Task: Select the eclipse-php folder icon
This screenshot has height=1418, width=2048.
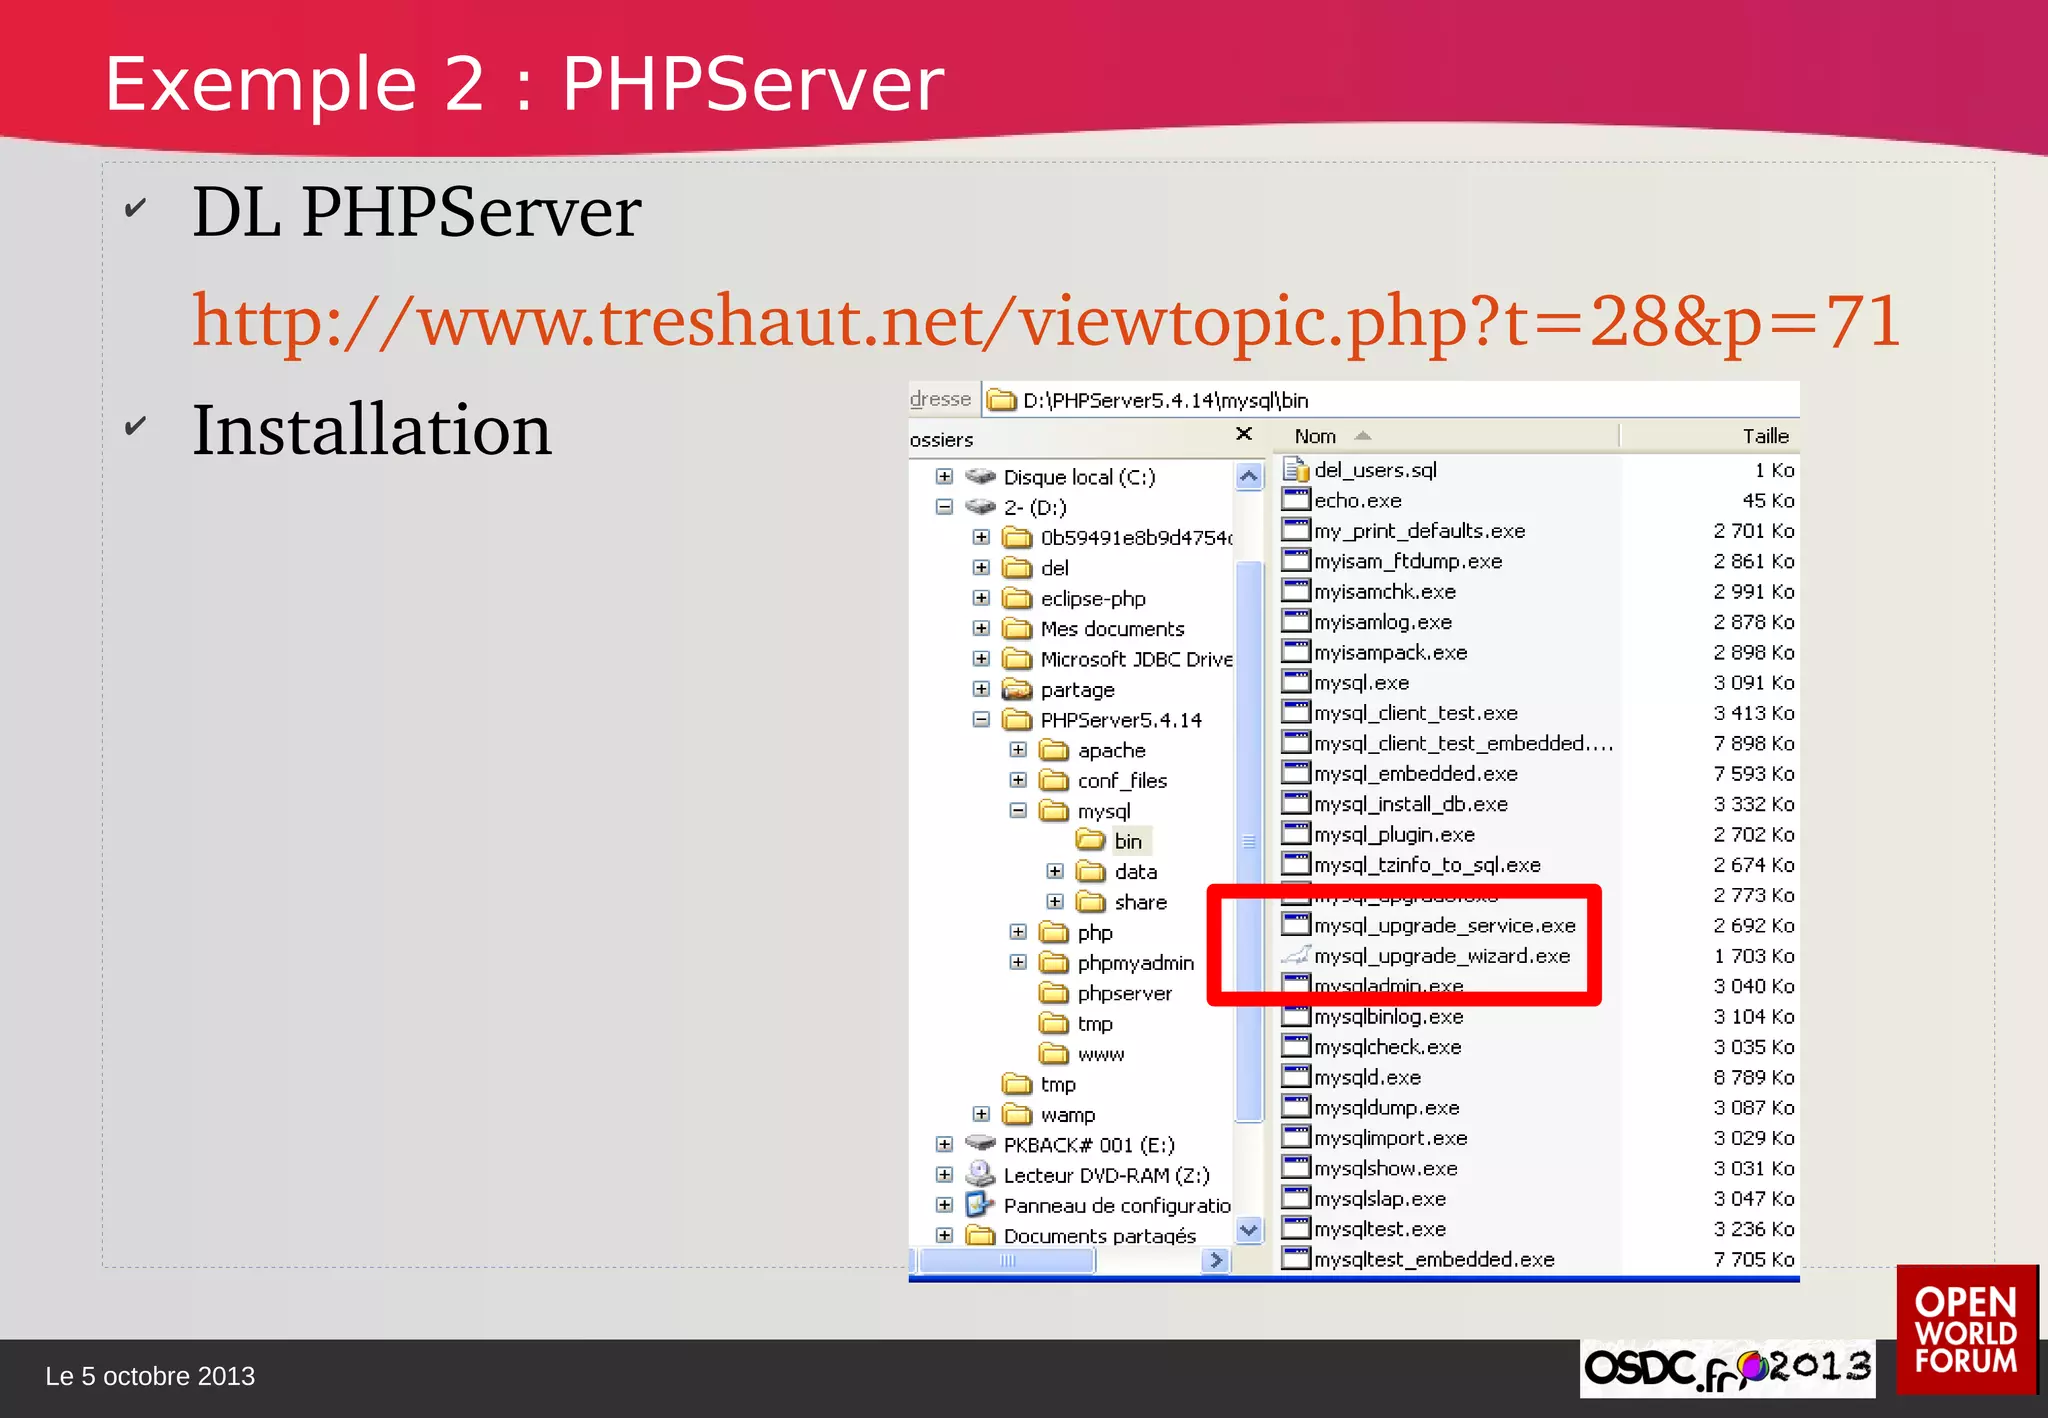Action: point(1017,598)
